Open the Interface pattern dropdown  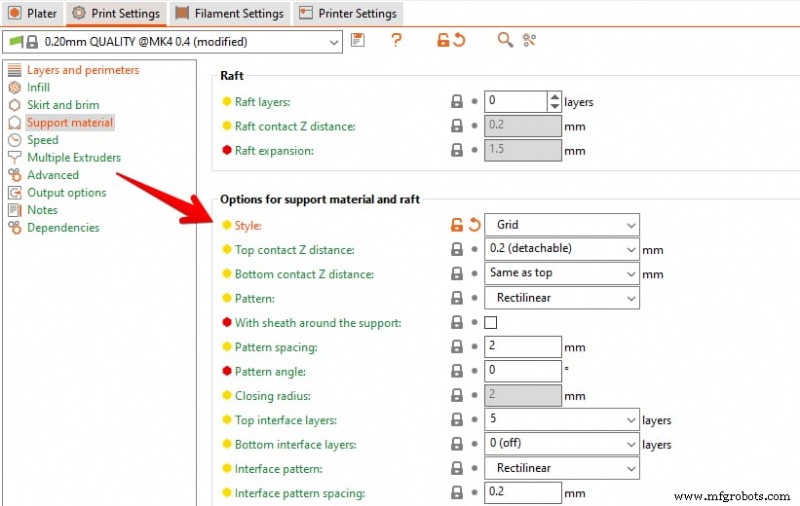pyautogui.click(x=561, y=468)
